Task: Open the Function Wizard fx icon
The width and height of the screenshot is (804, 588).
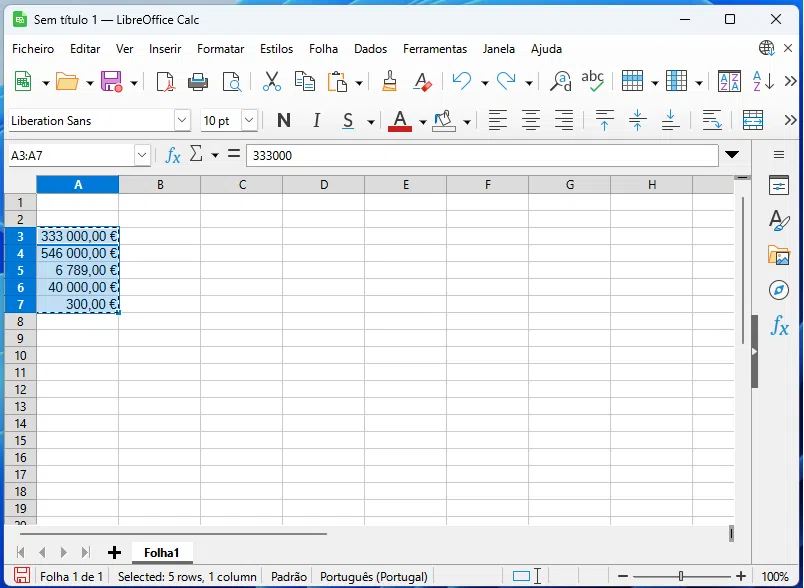Action: [x=172, y=155]
